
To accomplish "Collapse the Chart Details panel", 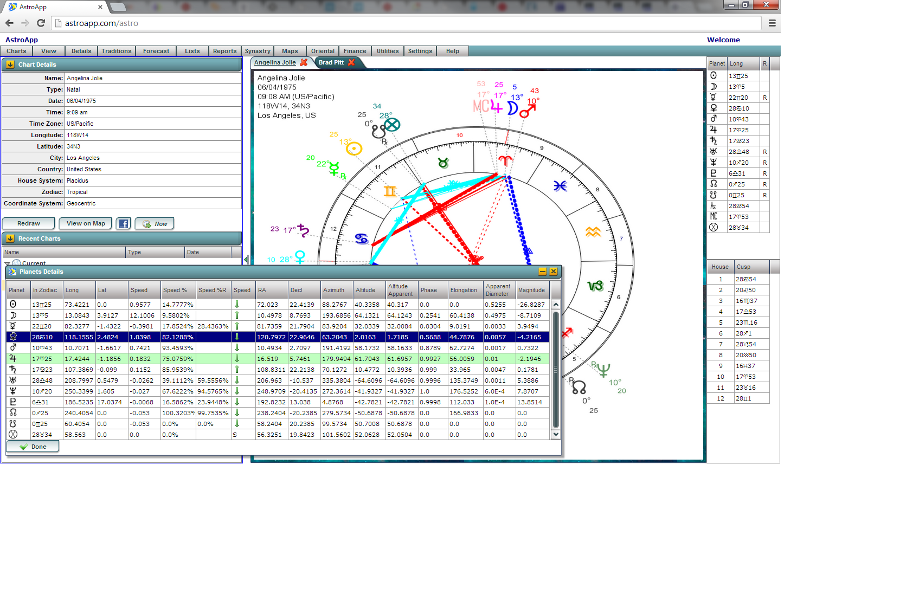I will click(9, 65).
